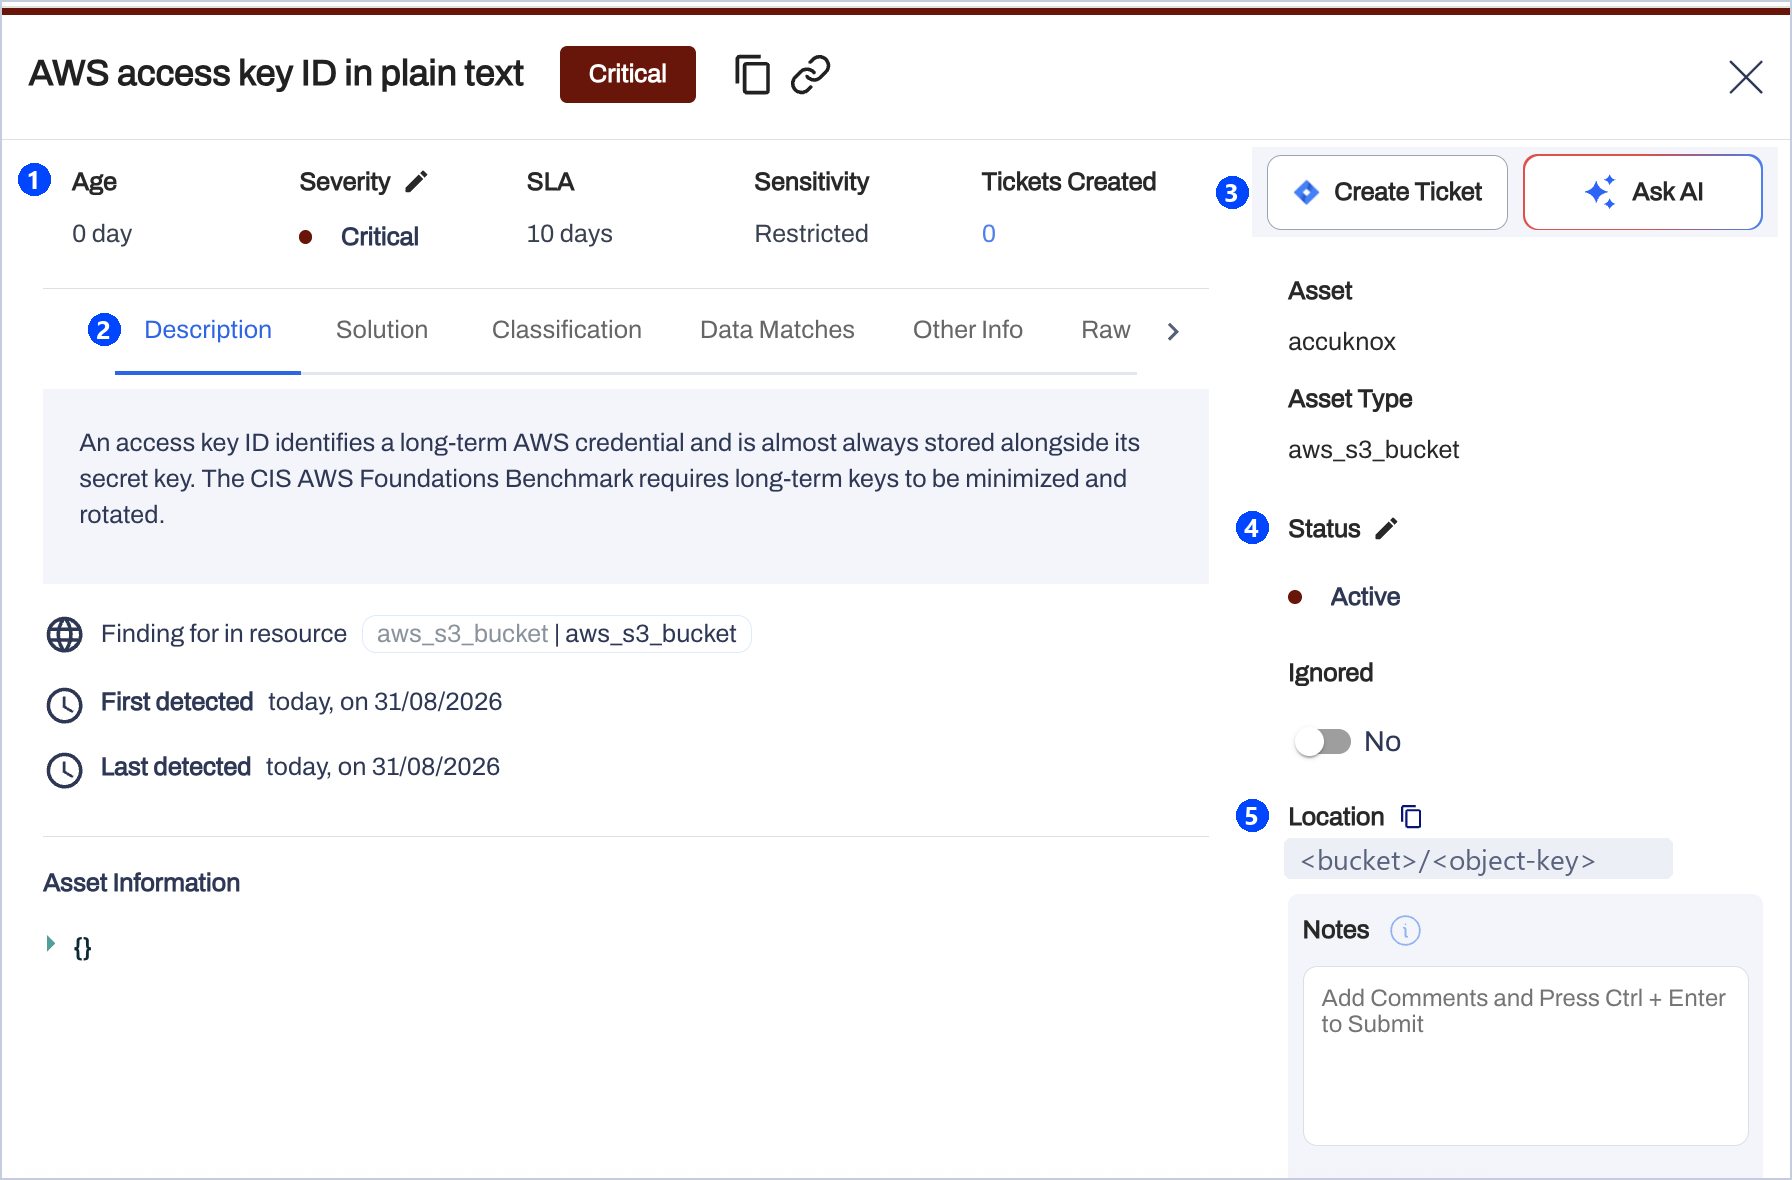Click the Last detected date 31/08/2026

436,767
